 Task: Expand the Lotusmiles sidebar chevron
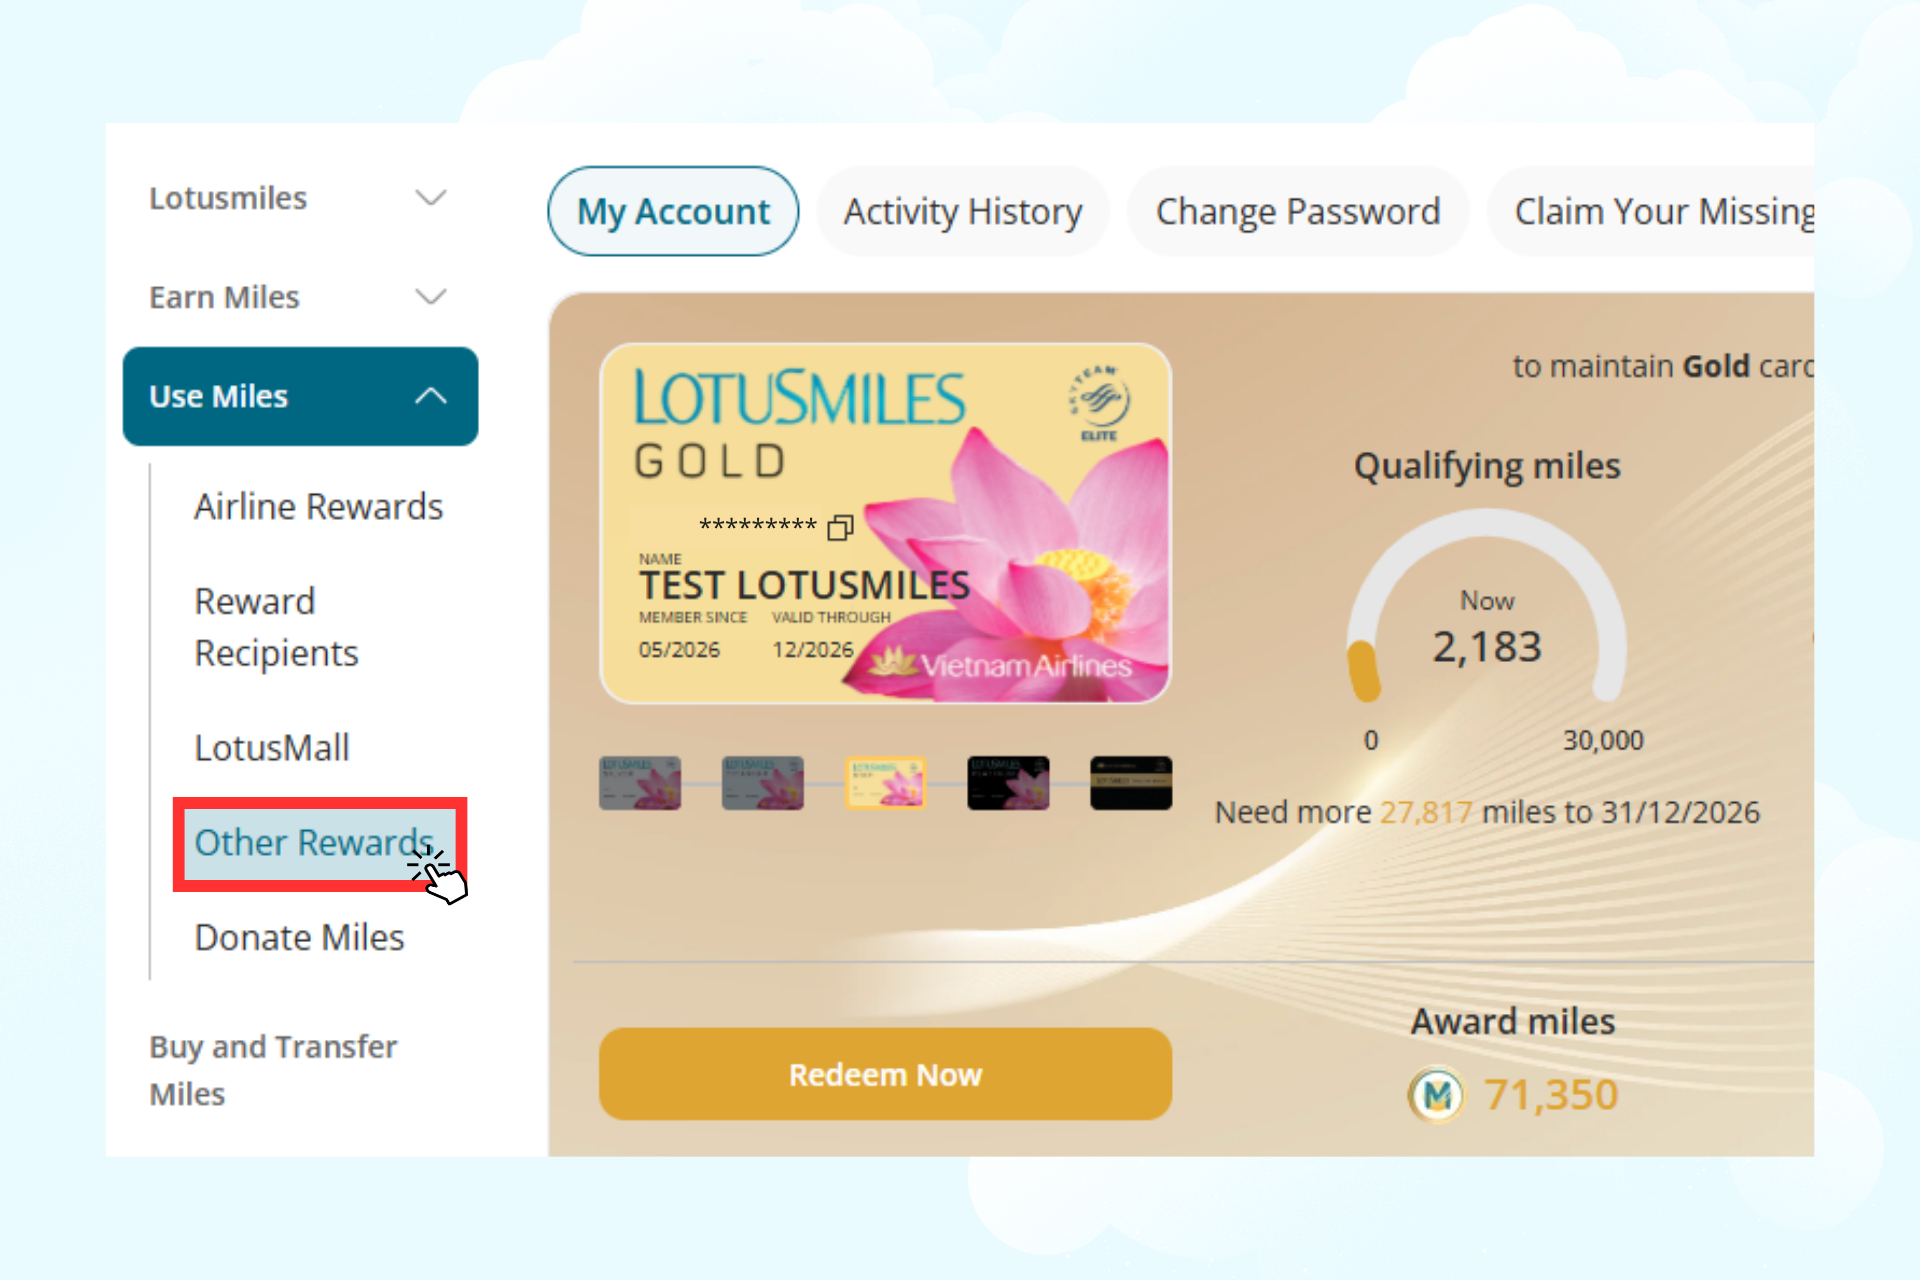point(431,198)
